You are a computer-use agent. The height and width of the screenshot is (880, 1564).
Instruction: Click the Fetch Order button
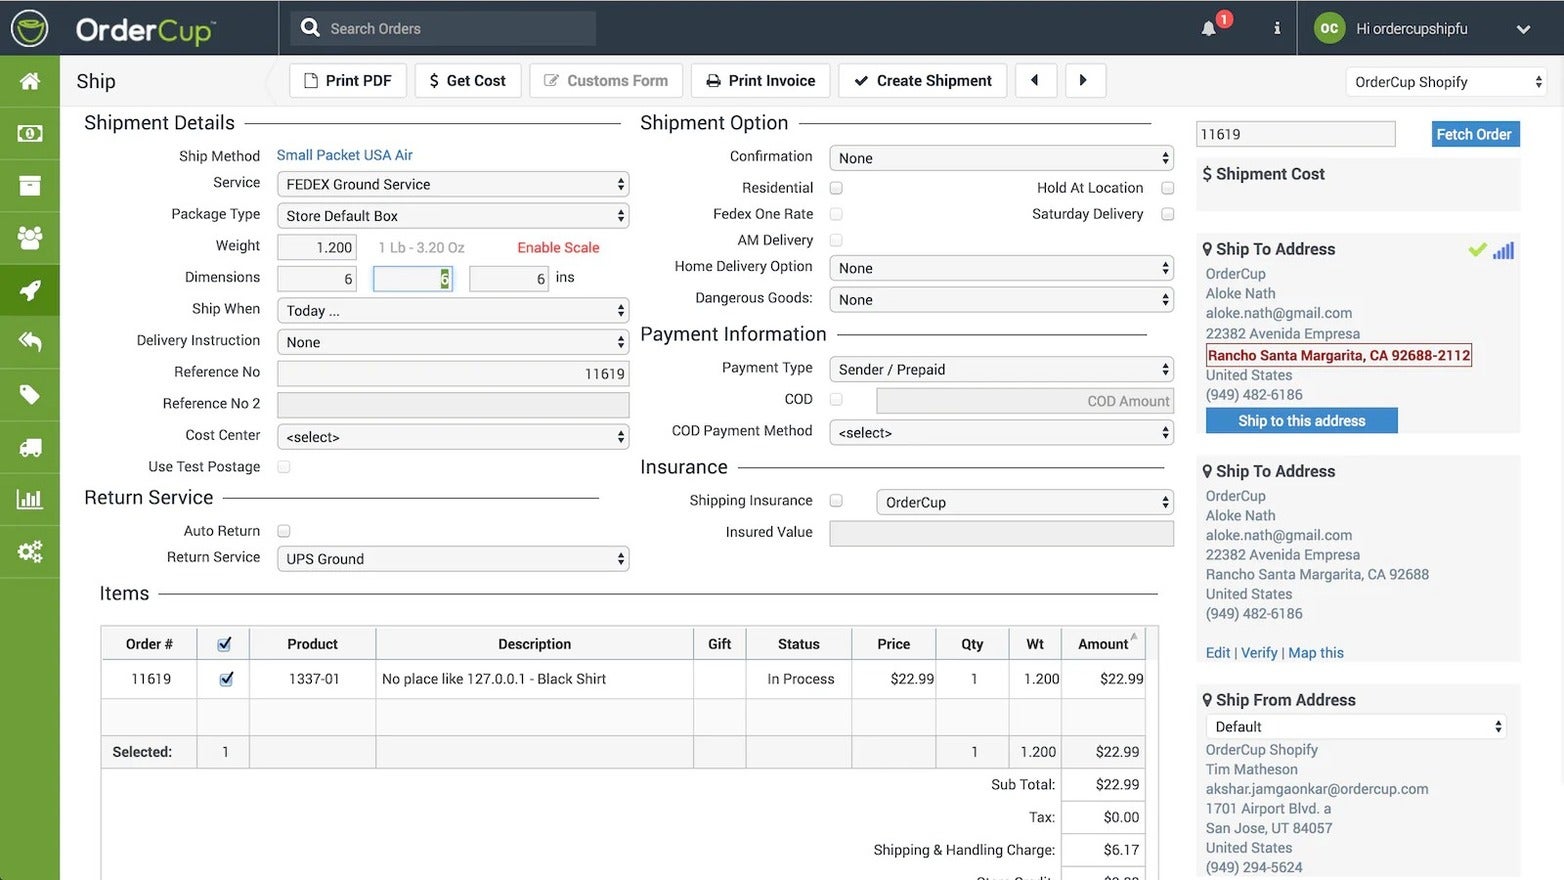click(x=1474, y=134)
